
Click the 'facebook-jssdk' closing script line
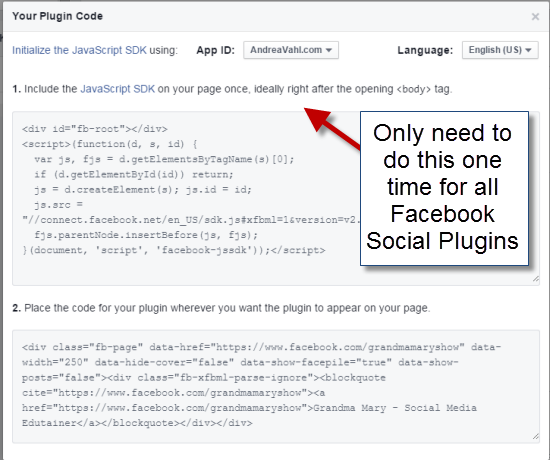[x=174, y=250]
